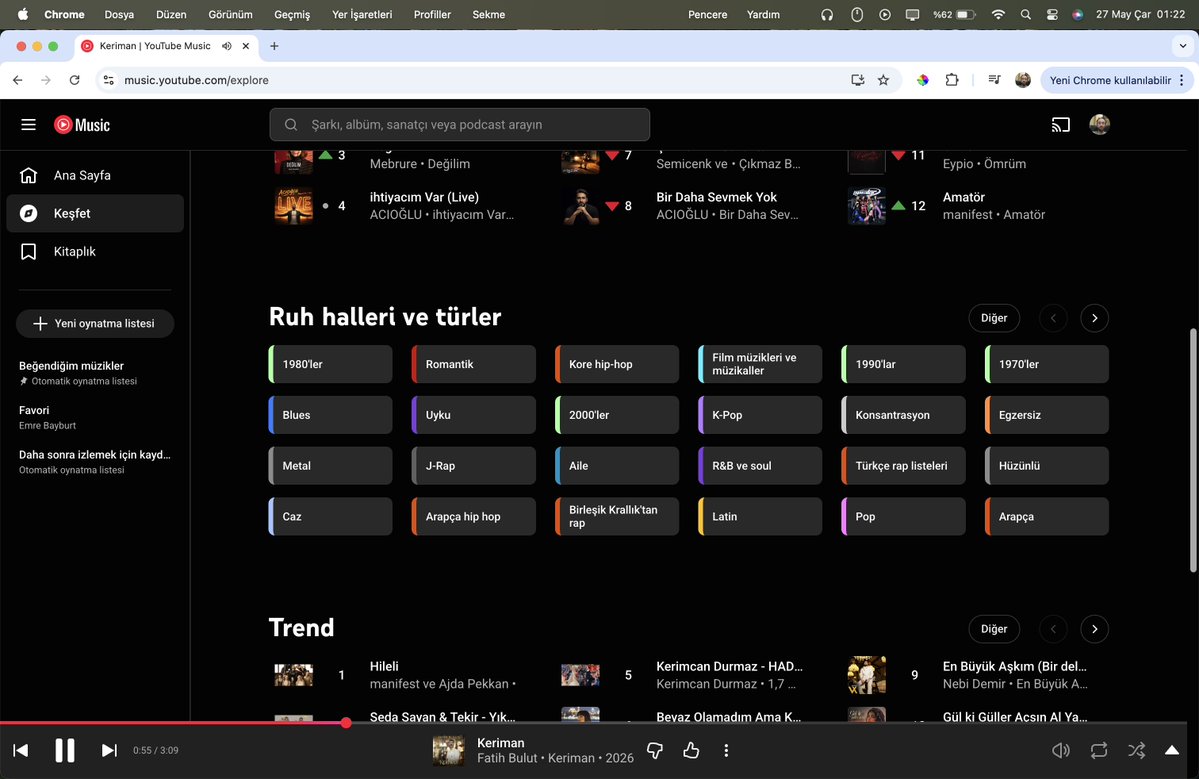Open the Görünüm menu
Viewport: 1199px width, 779px height.
click(x=230, y=15)
